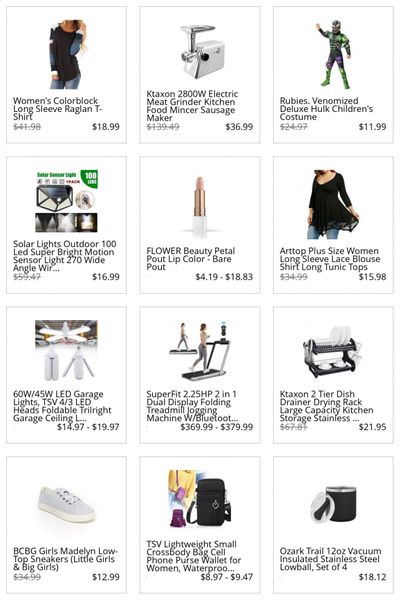Open the BCBG Girls sneaker photo
400x600 pixels.
(x=67, y=504)
